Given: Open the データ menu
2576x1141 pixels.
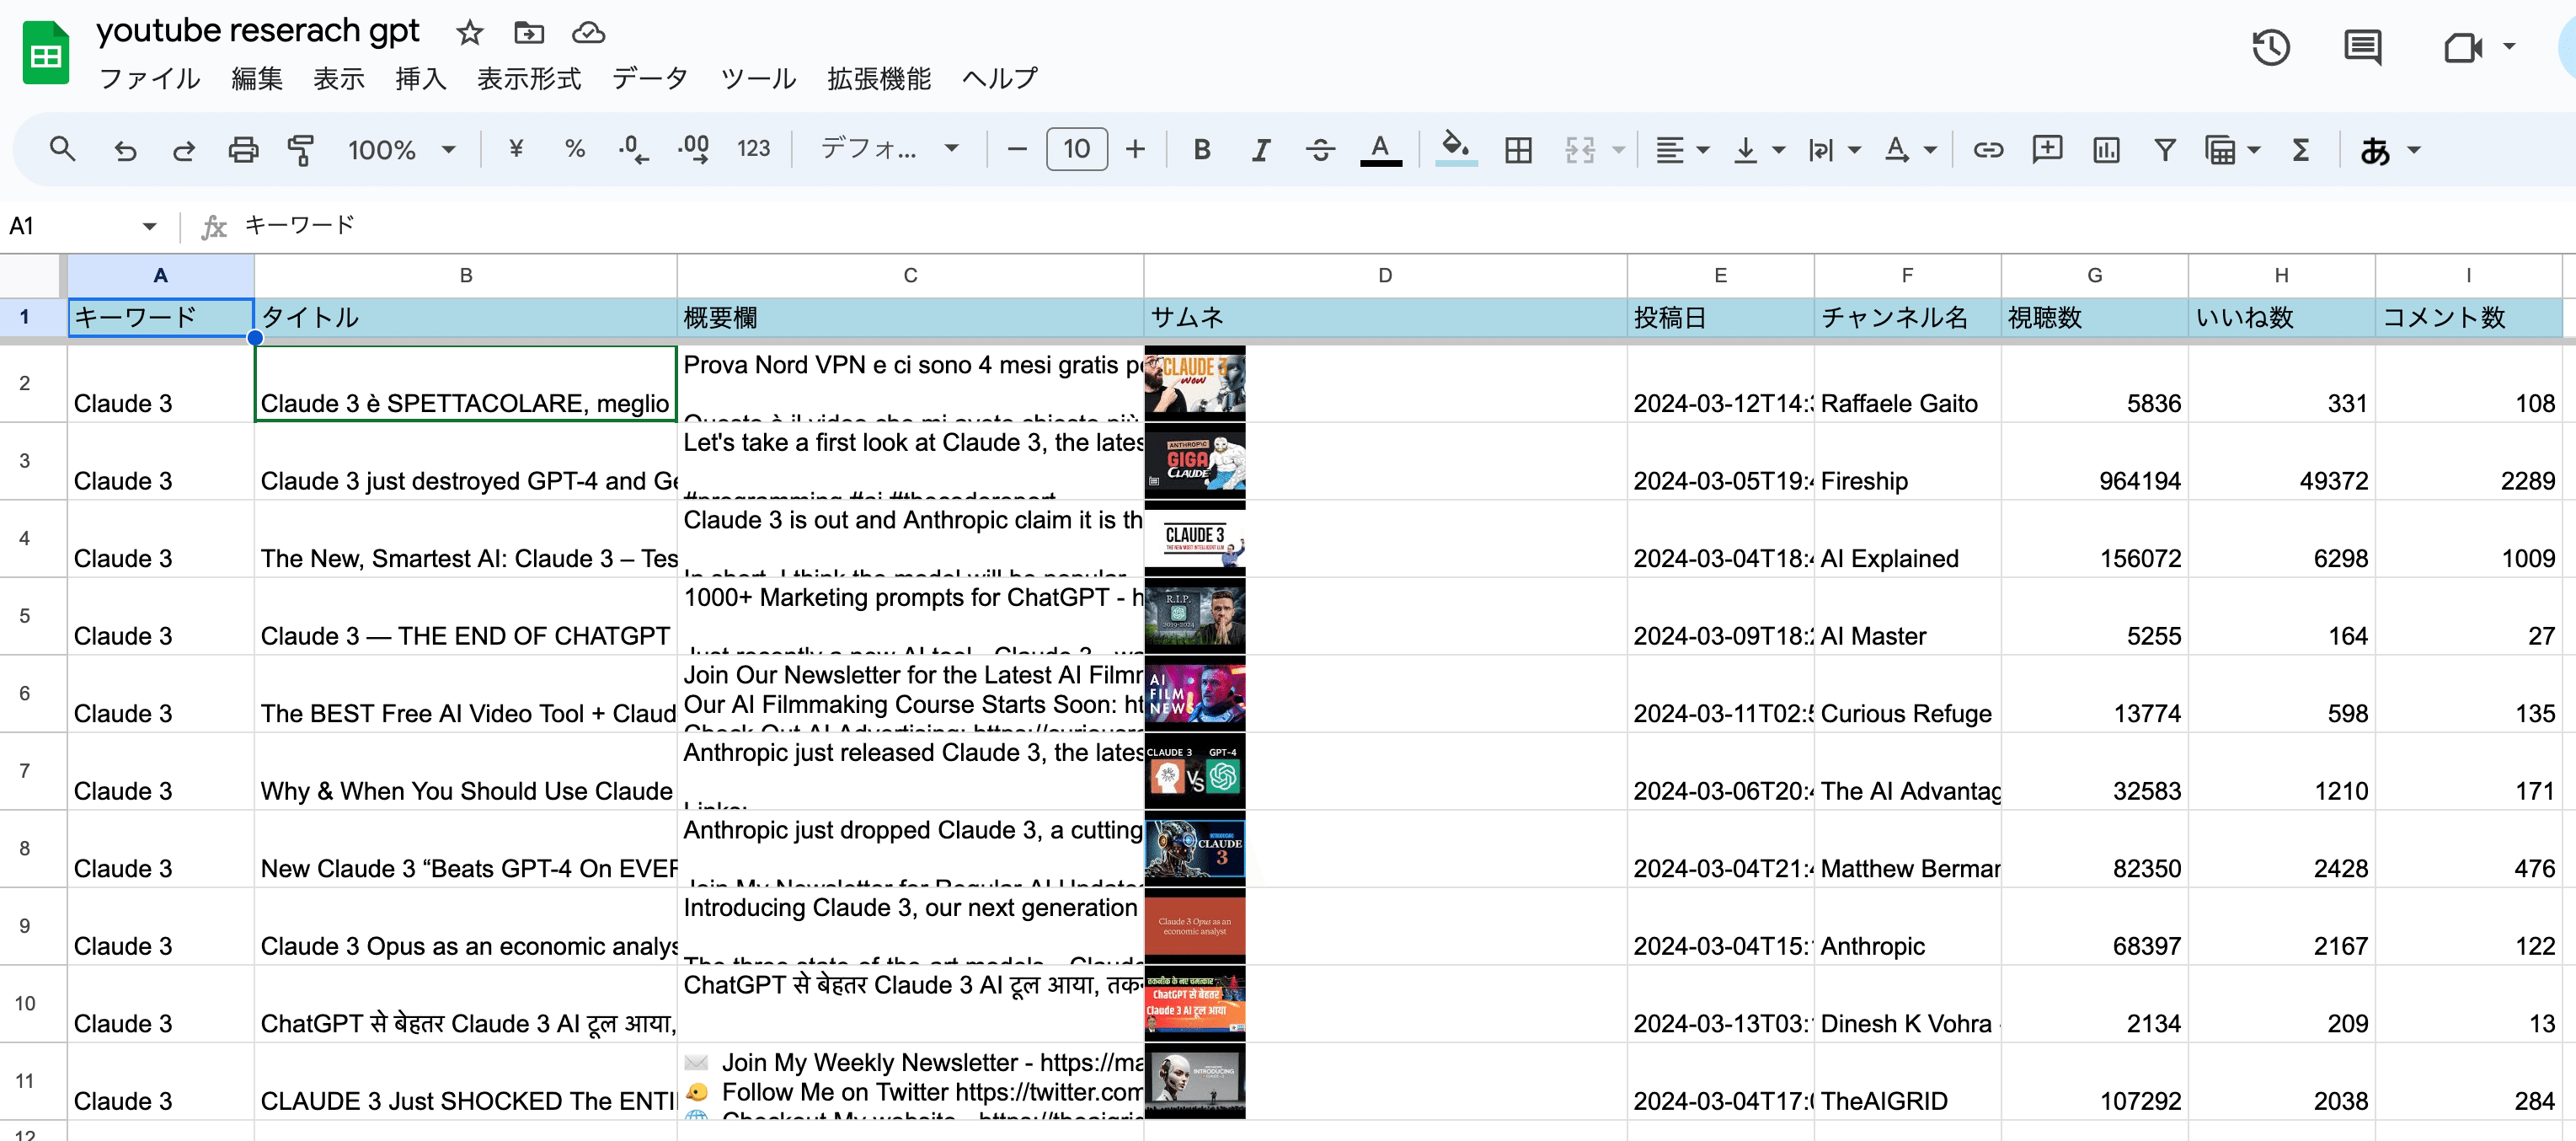Looking at the screenshot, I should (x=650, y=78).
